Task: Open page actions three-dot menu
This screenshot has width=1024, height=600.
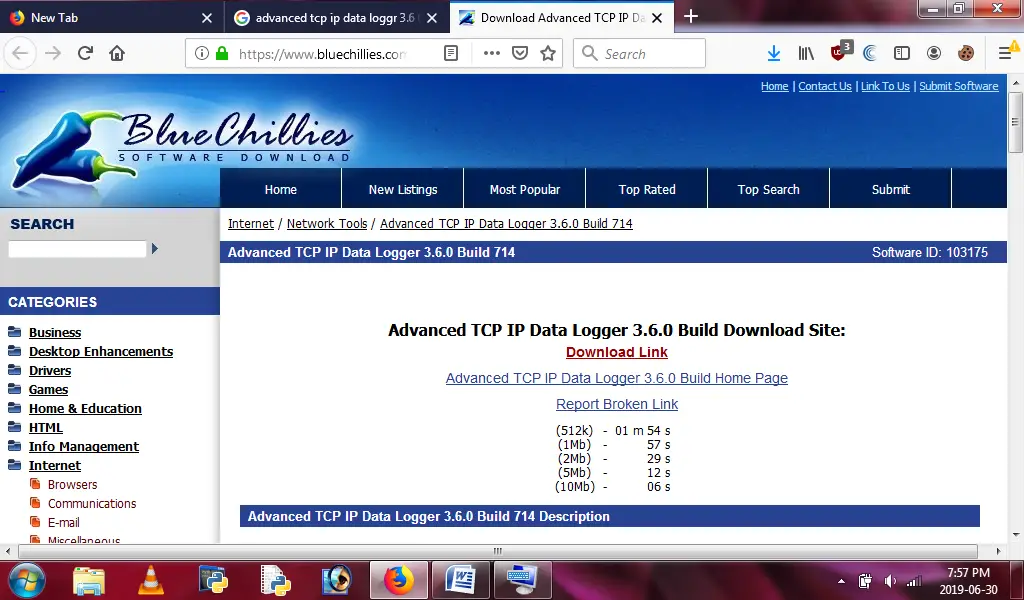Action: [492, 54]
